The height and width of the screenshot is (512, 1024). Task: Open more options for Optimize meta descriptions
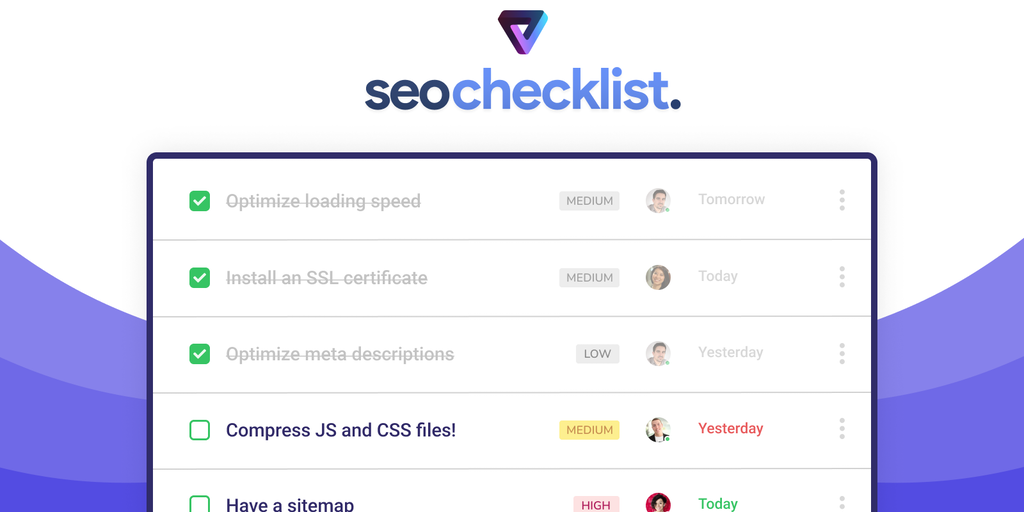coord(842,353)
